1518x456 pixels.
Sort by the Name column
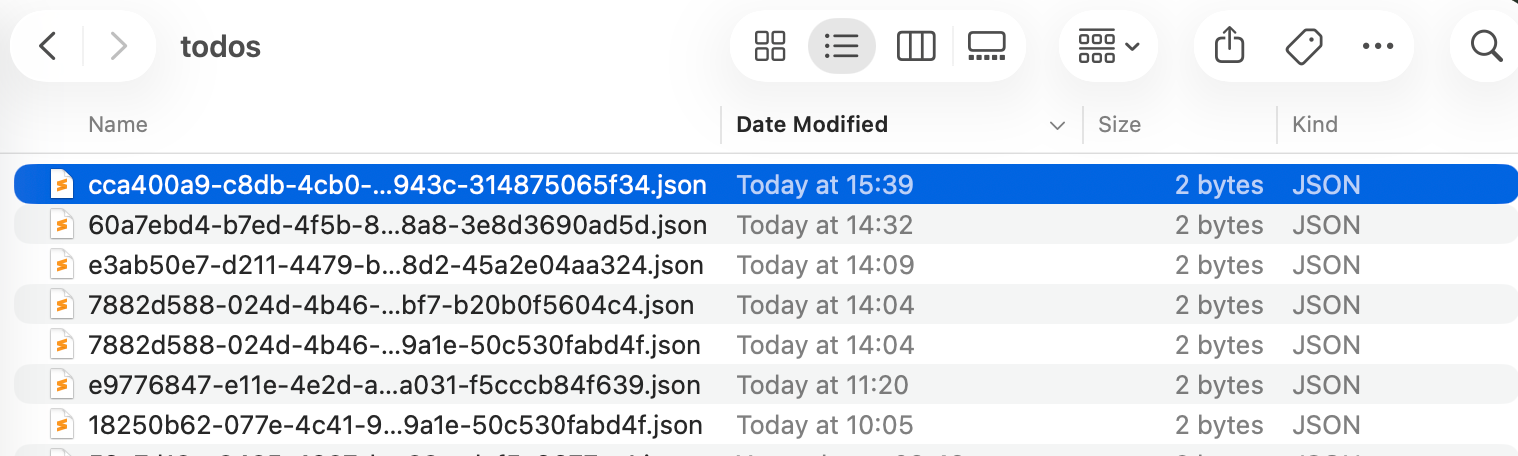(118, 124)
